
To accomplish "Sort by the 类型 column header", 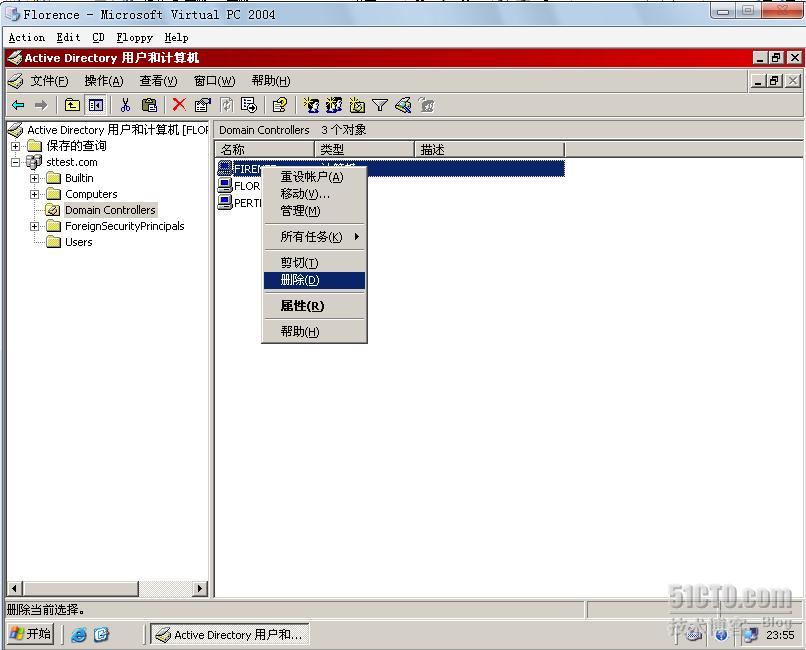I will coord(364,150).
